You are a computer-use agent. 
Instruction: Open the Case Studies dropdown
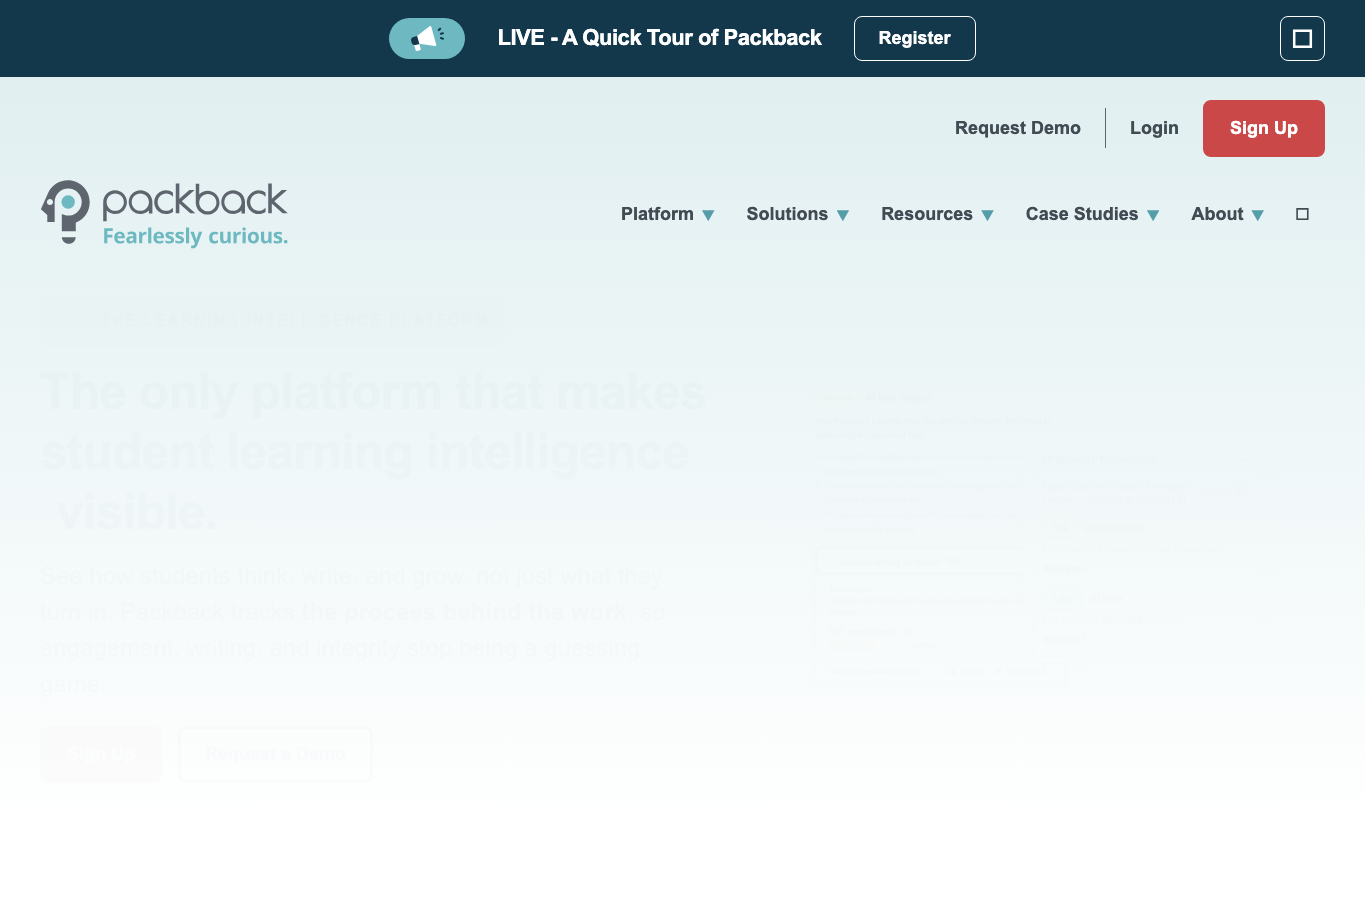coord(1093,214)
